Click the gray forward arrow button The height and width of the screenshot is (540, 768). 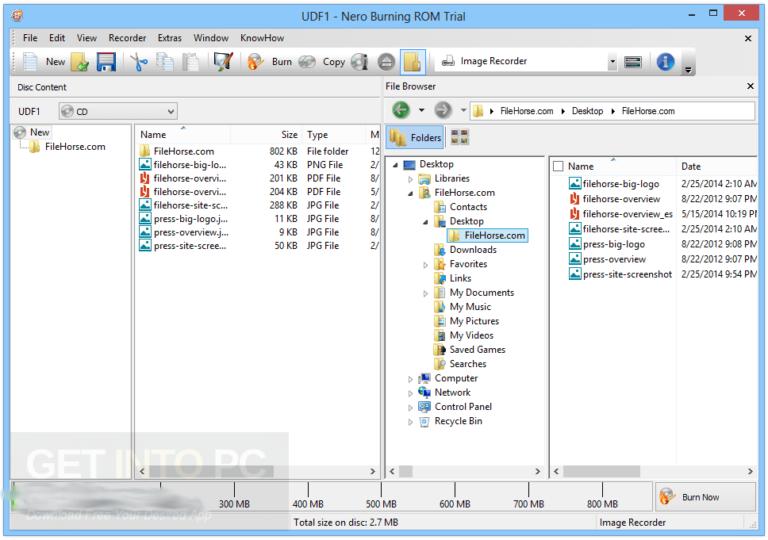443,110
